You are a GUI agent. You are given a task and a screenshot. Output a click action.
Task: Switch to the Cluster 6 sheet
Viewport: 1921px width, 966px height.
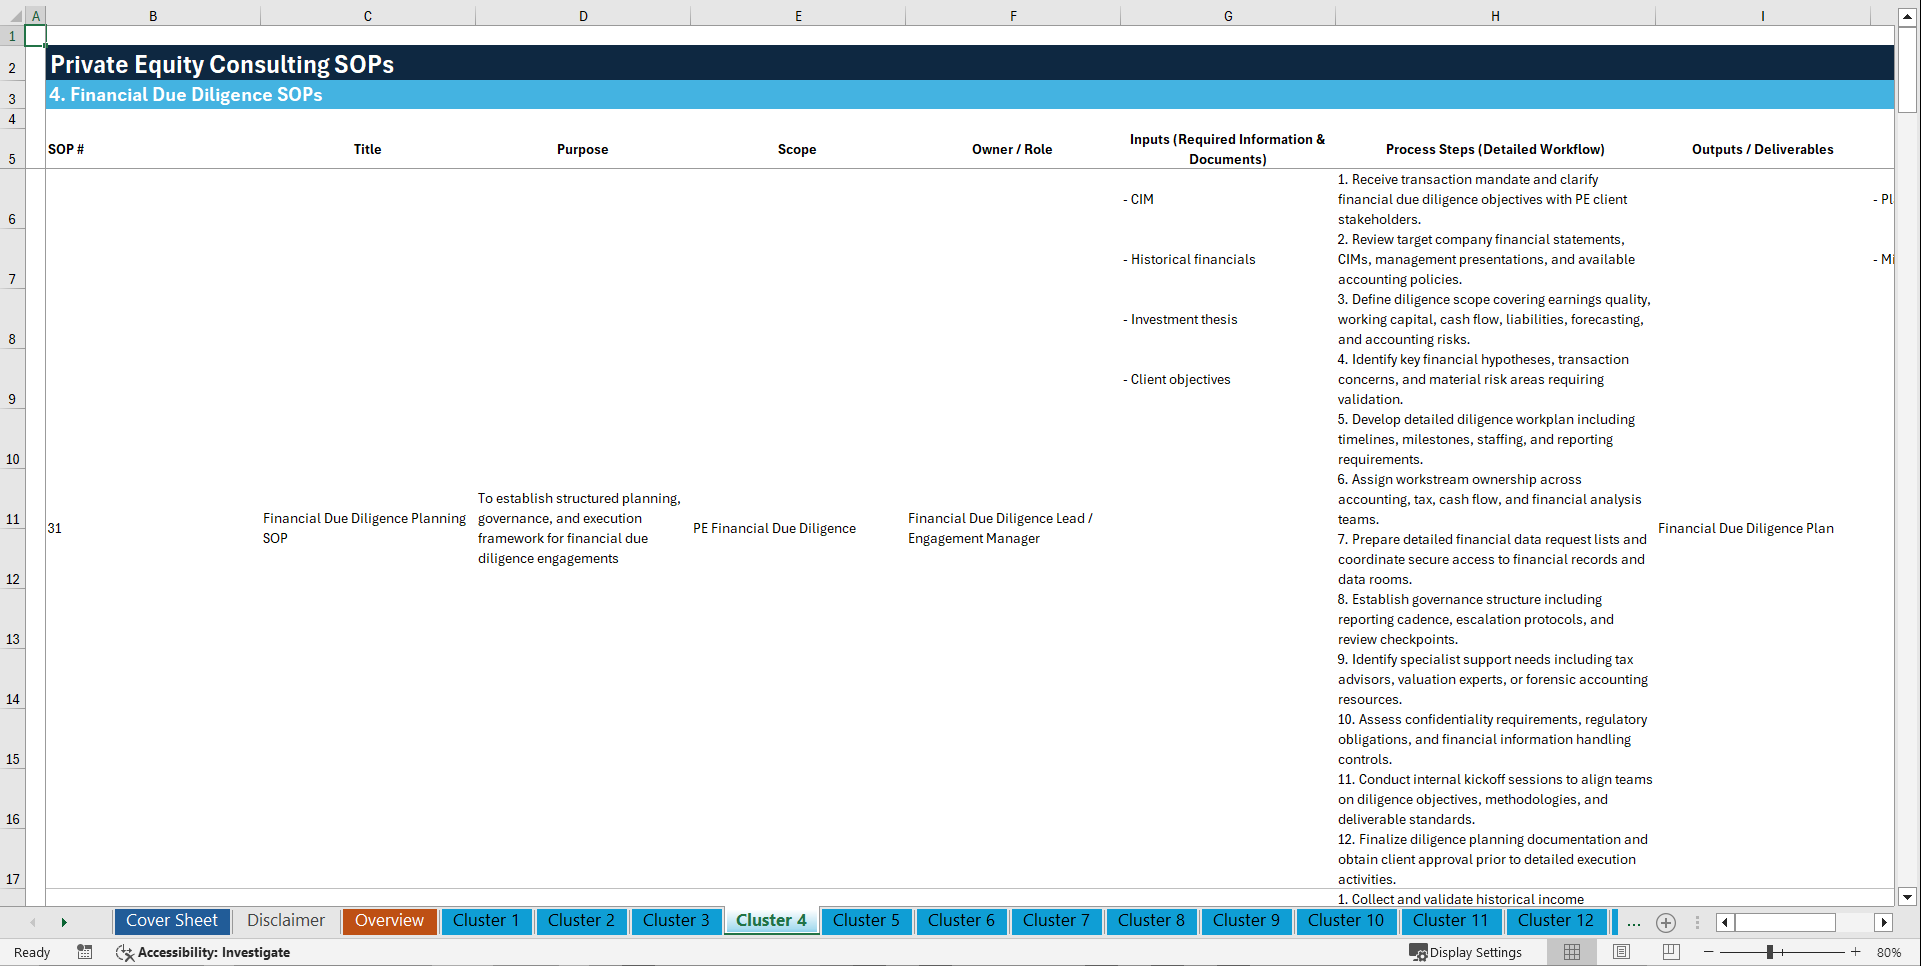(961, 921)
